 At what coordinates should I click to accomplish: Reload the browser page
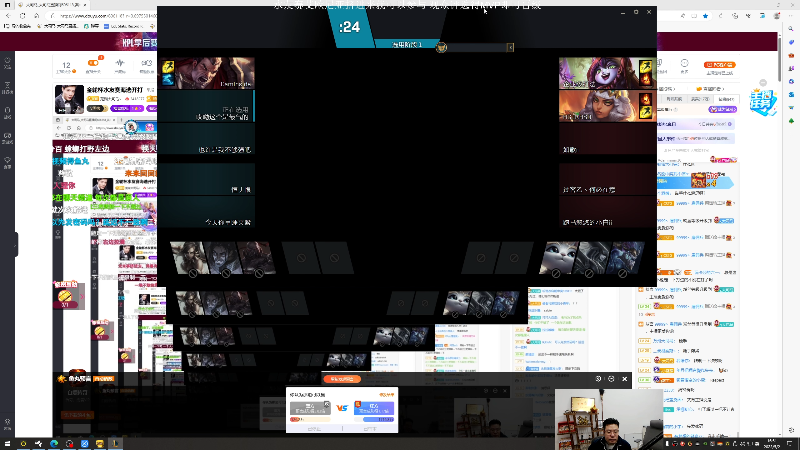click(22, 16)
